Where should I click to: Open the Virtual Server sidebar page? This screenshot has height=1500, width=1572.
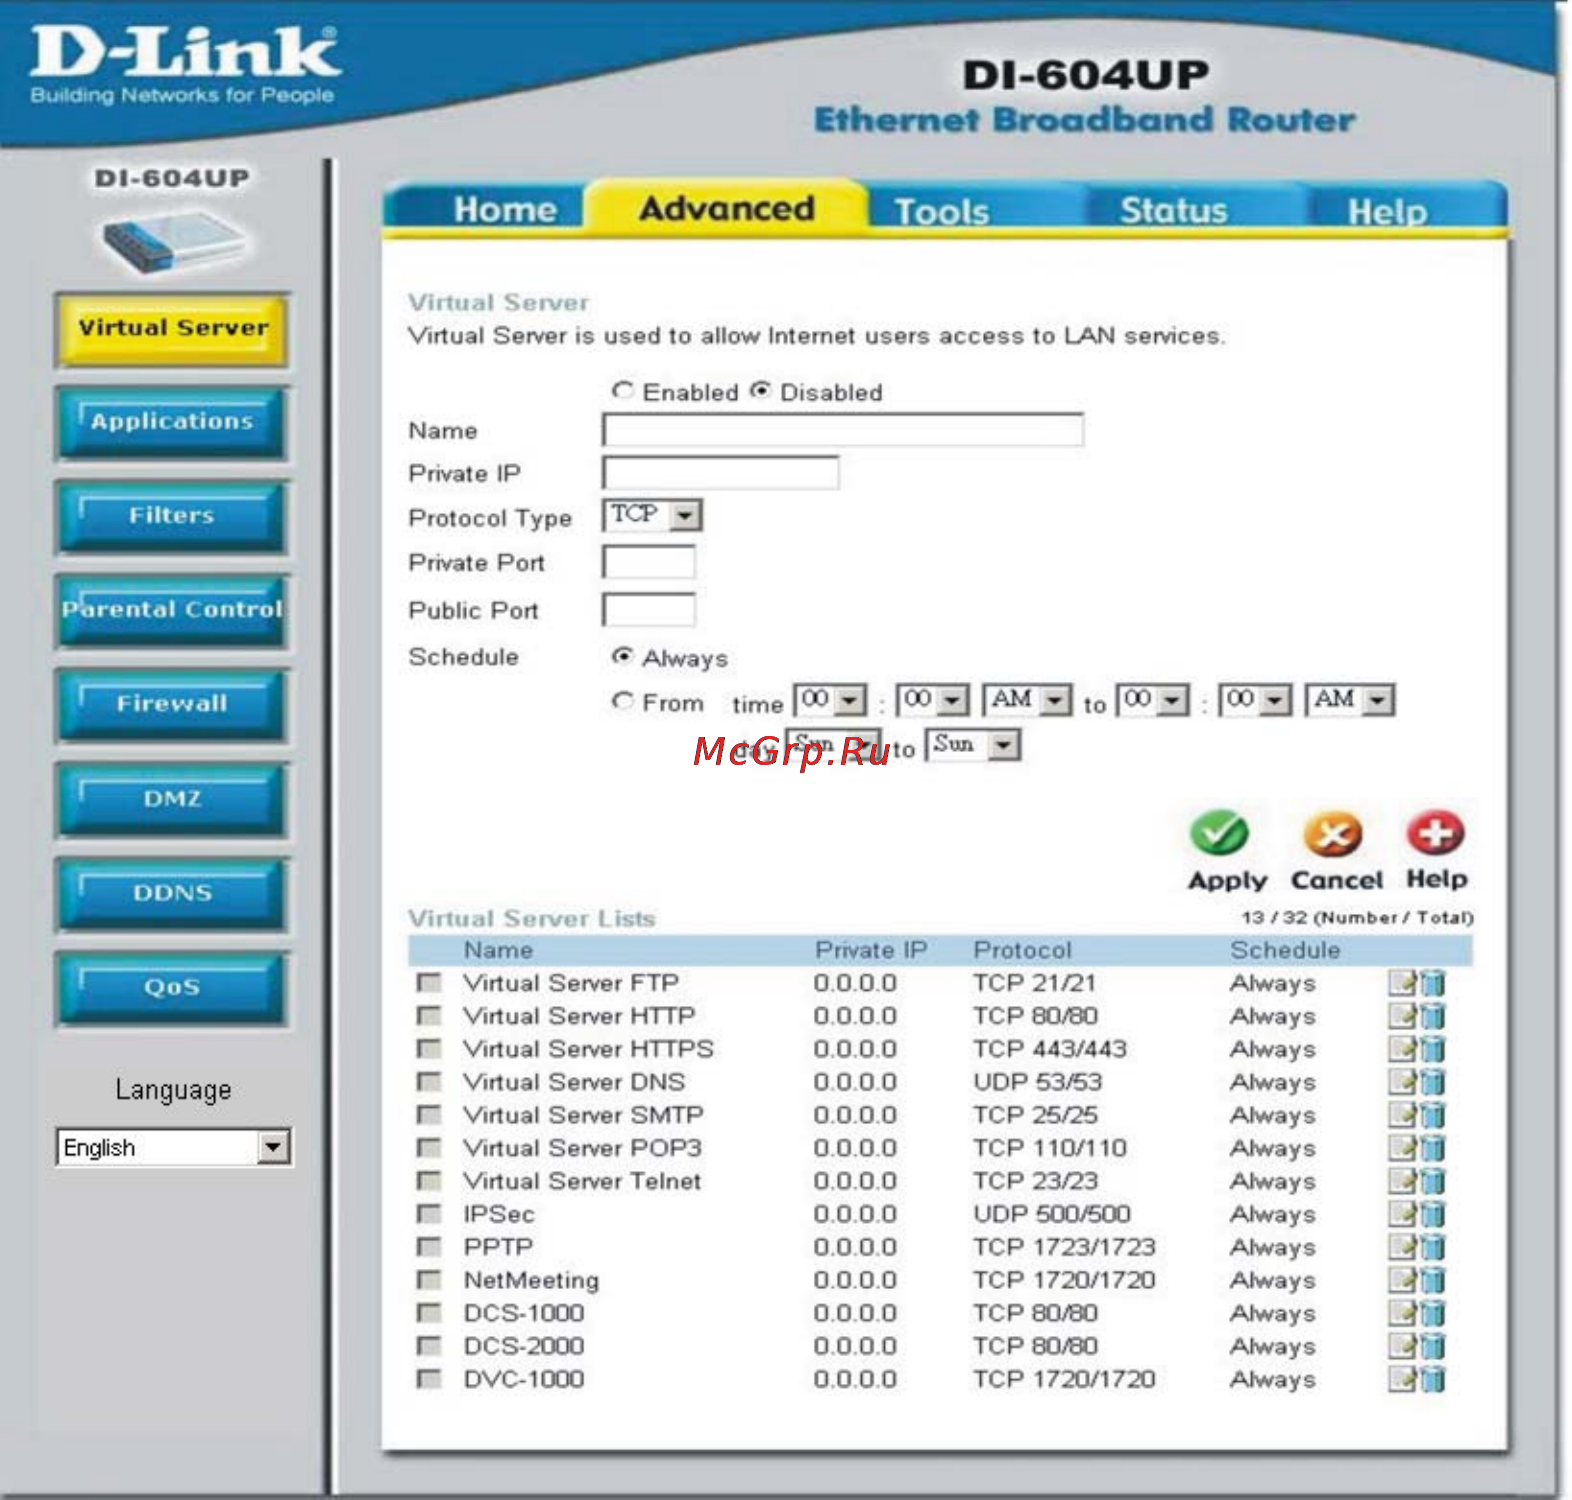click(172, 329)
